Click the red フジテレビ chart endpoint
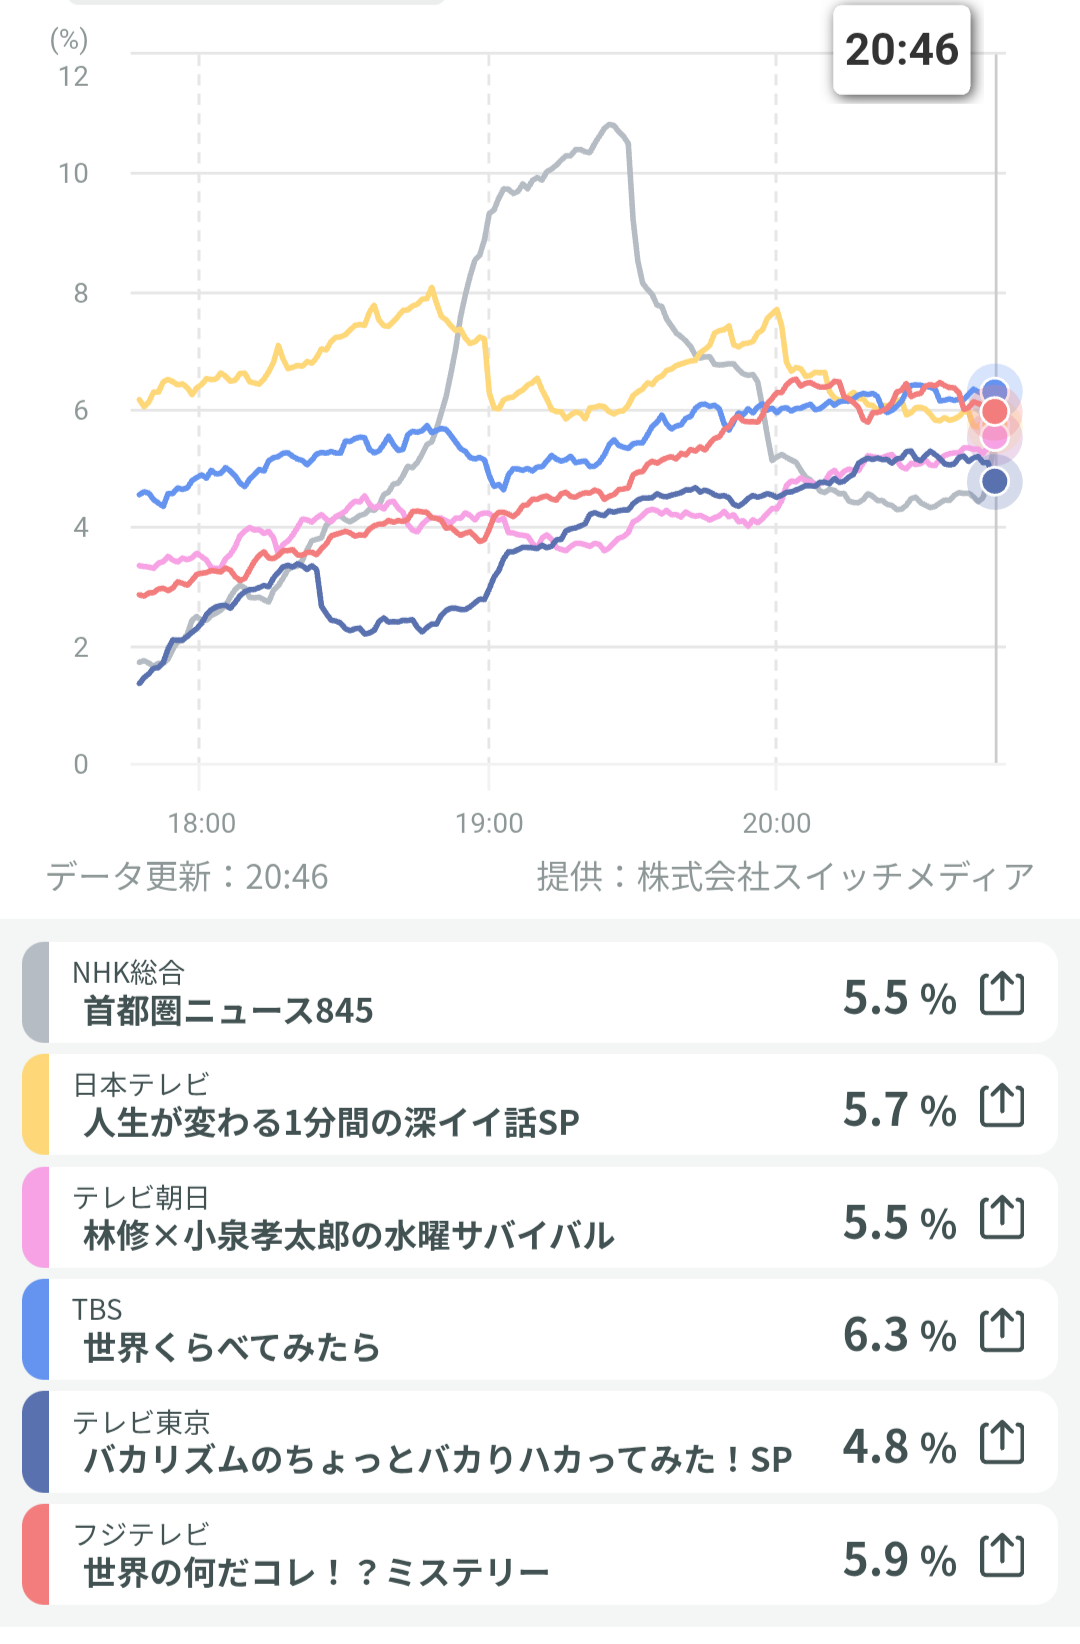 click(994, 411)
